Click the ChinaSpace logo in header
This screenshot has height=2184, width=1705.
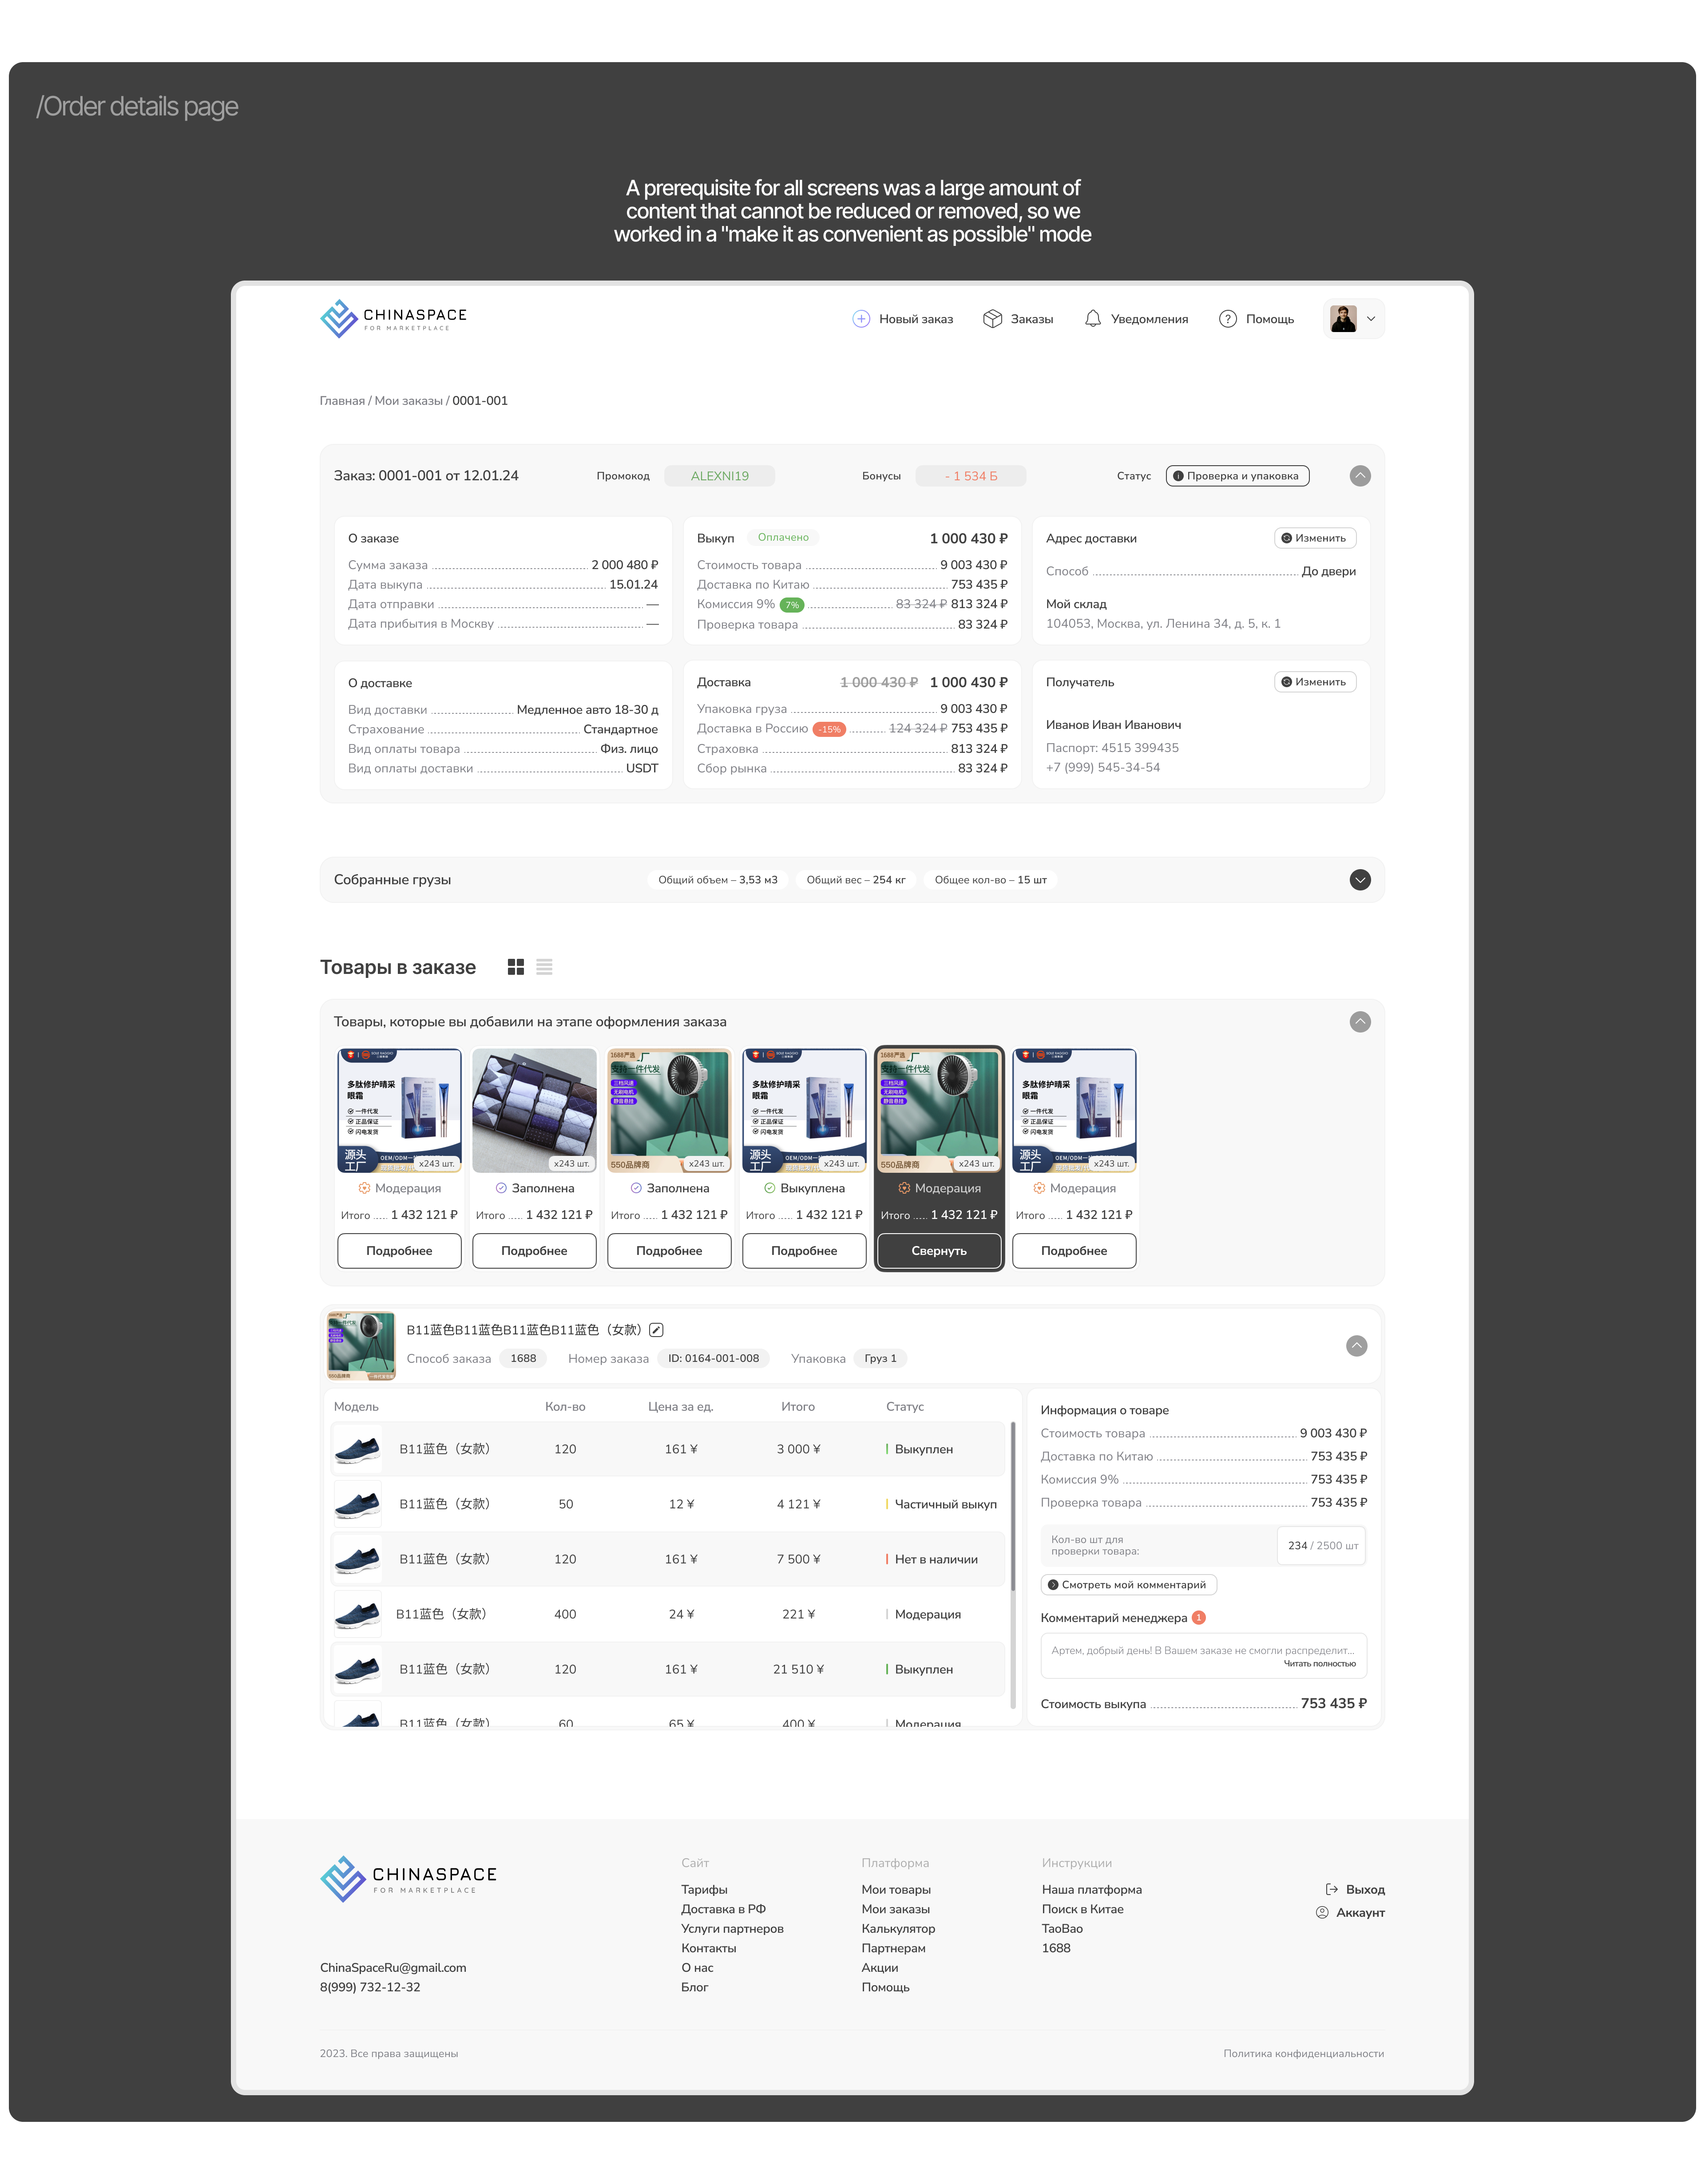[x=393, y=318]
